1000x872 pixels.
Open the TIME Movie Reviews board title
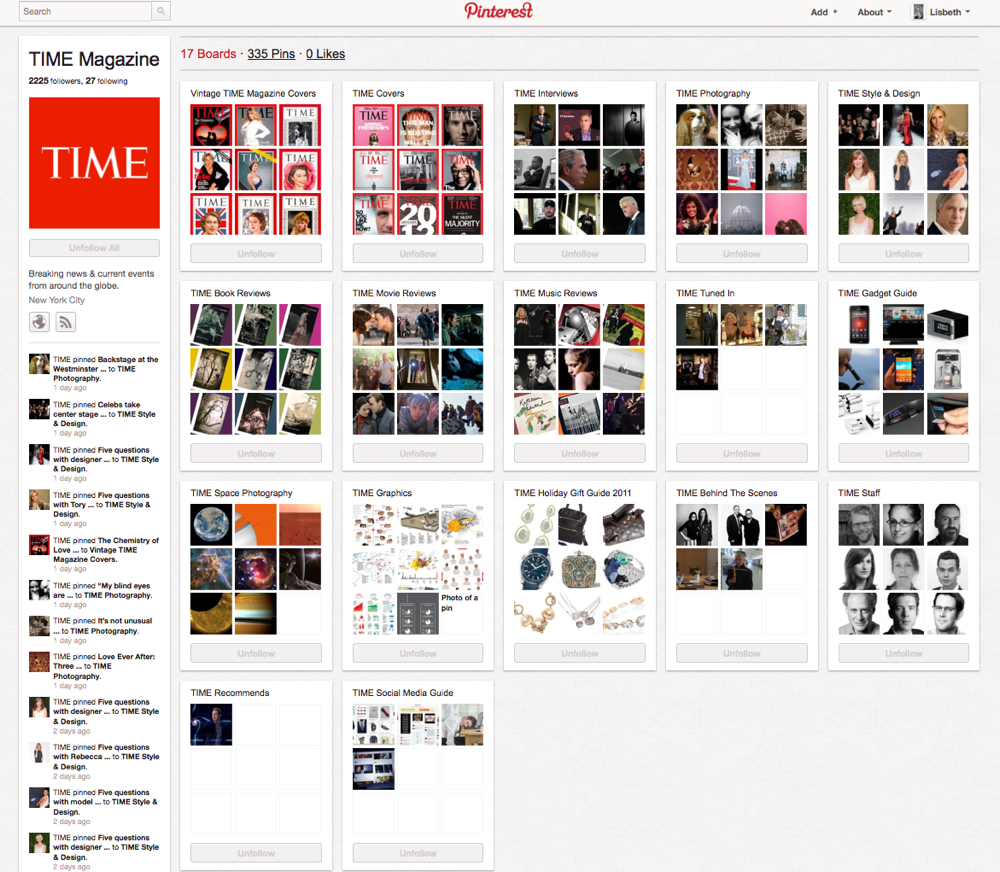pyautogui.click(x=394, y=293)
